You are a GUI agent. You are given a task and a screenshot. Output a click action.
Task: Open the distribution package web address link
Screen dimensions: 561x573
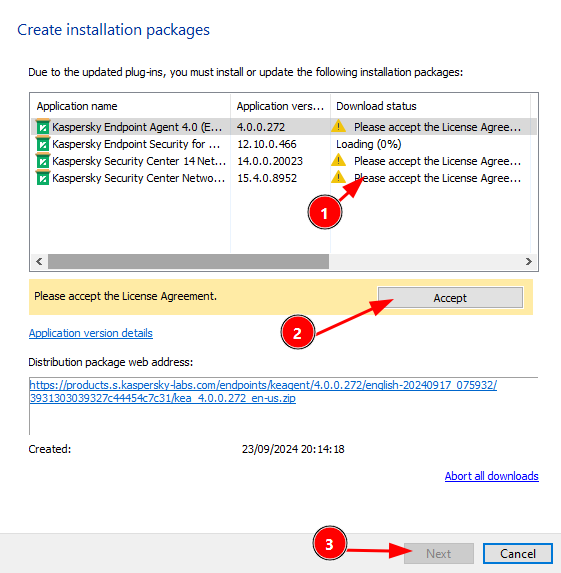point(263,391)
